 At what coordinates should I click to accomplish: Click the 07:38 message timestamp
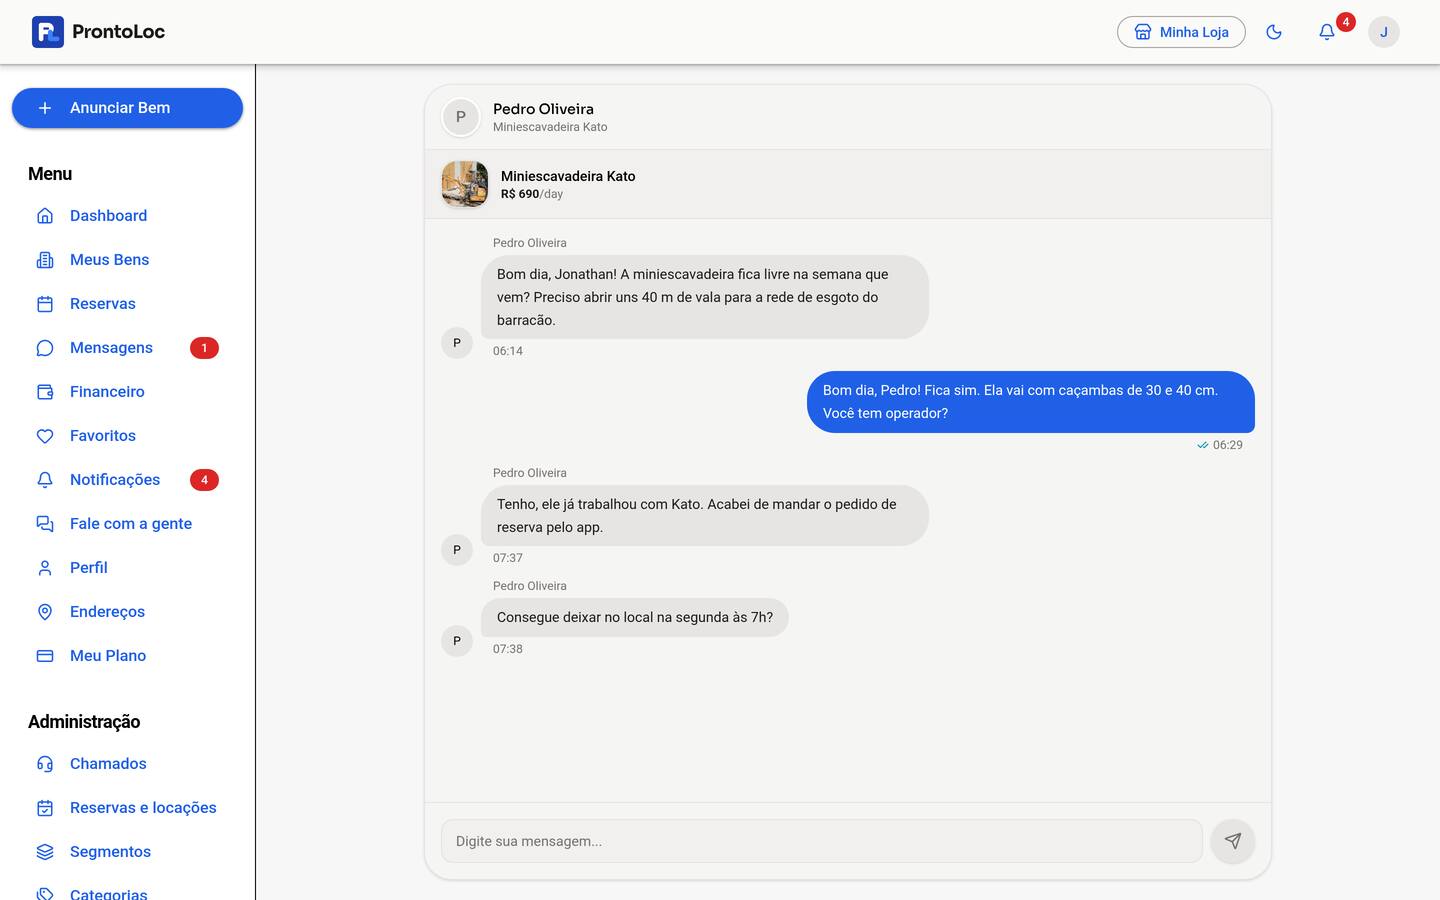(508, 649)
